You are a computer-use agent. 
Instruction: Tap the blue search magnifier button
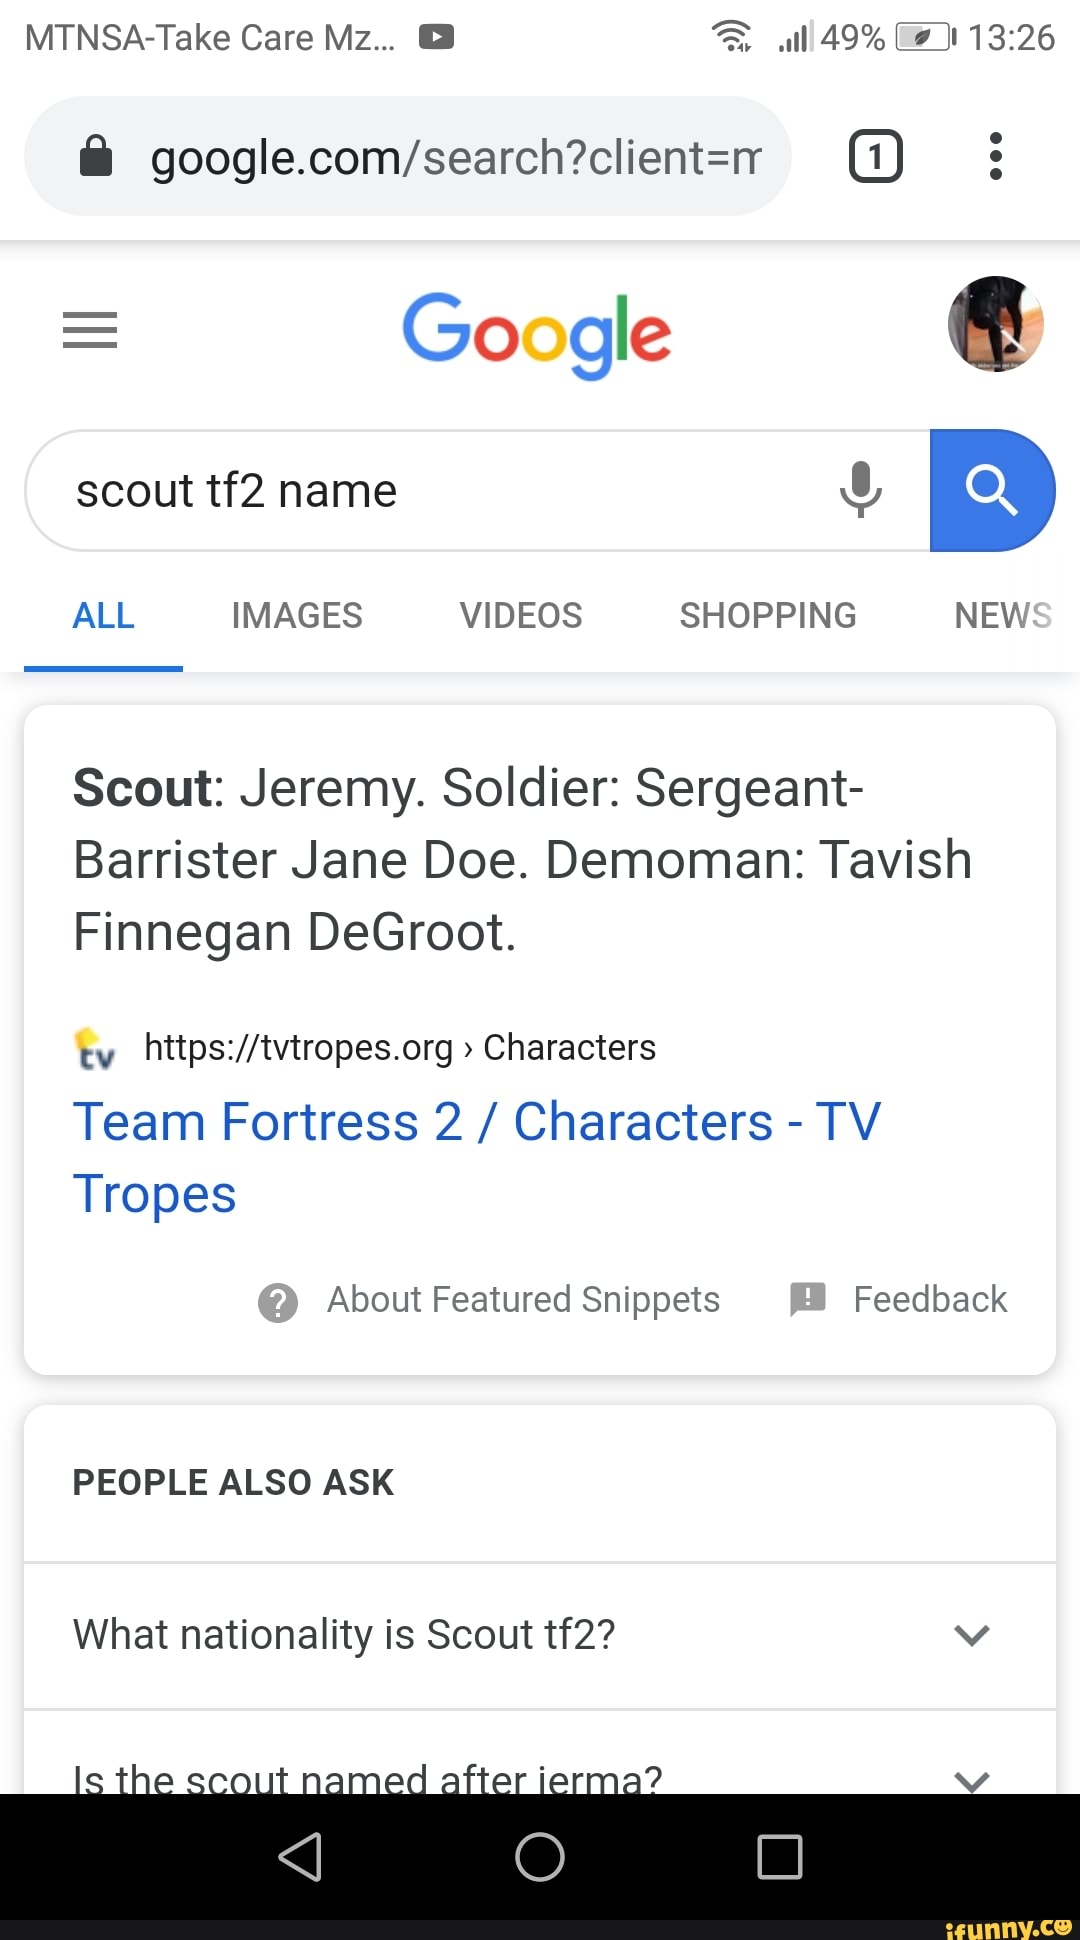(x=991, y=490)
